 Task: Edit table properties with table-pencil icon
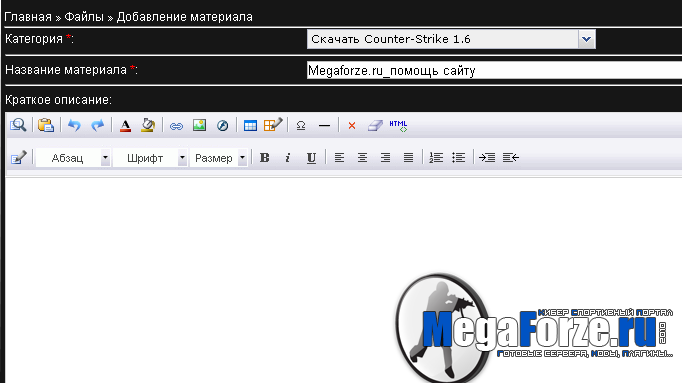tap(273, 125)
